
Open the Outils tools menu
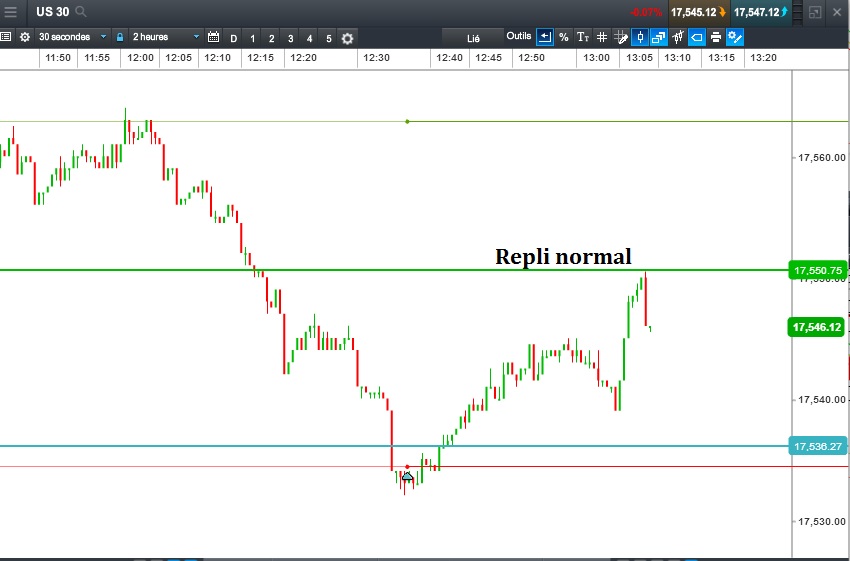tap(519, 36)
